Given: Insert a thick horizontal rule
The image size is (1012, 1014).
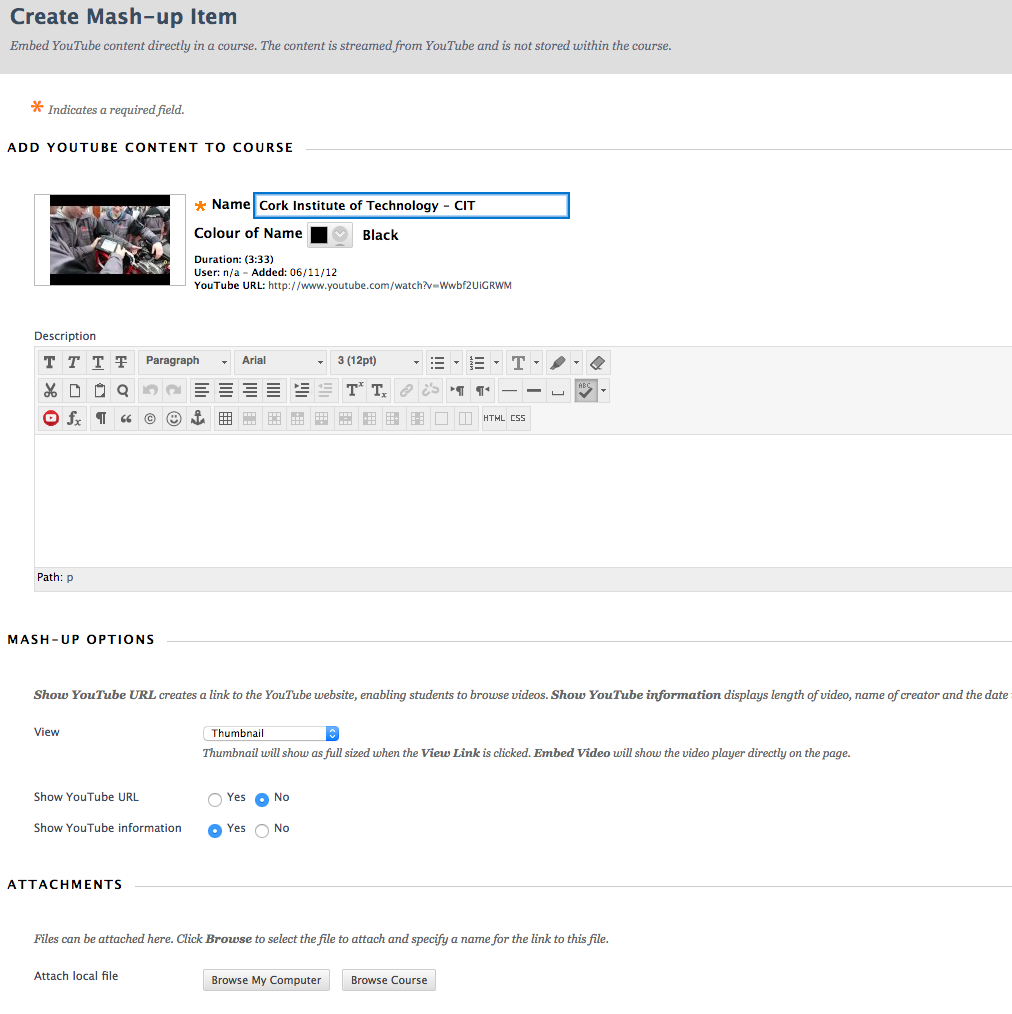Looking at the screenshot, I should [x=534, y=391].
